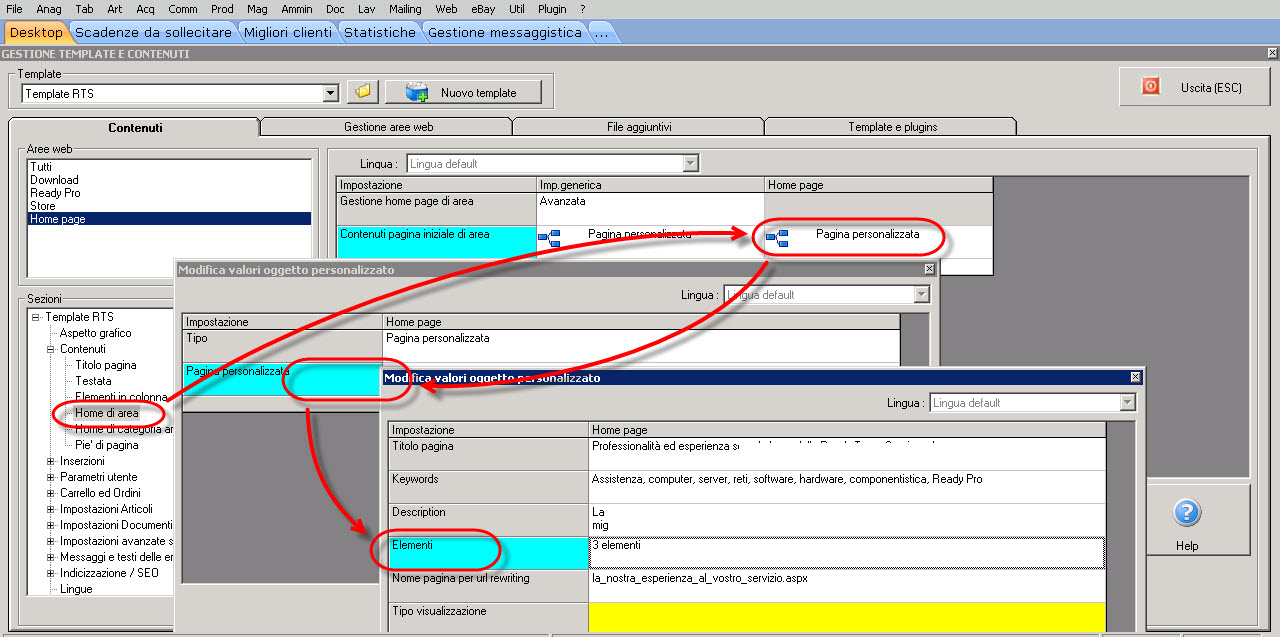Close the front Modifica valori dialog
The image size is (1280, 637).
[x=1135, y=377]
